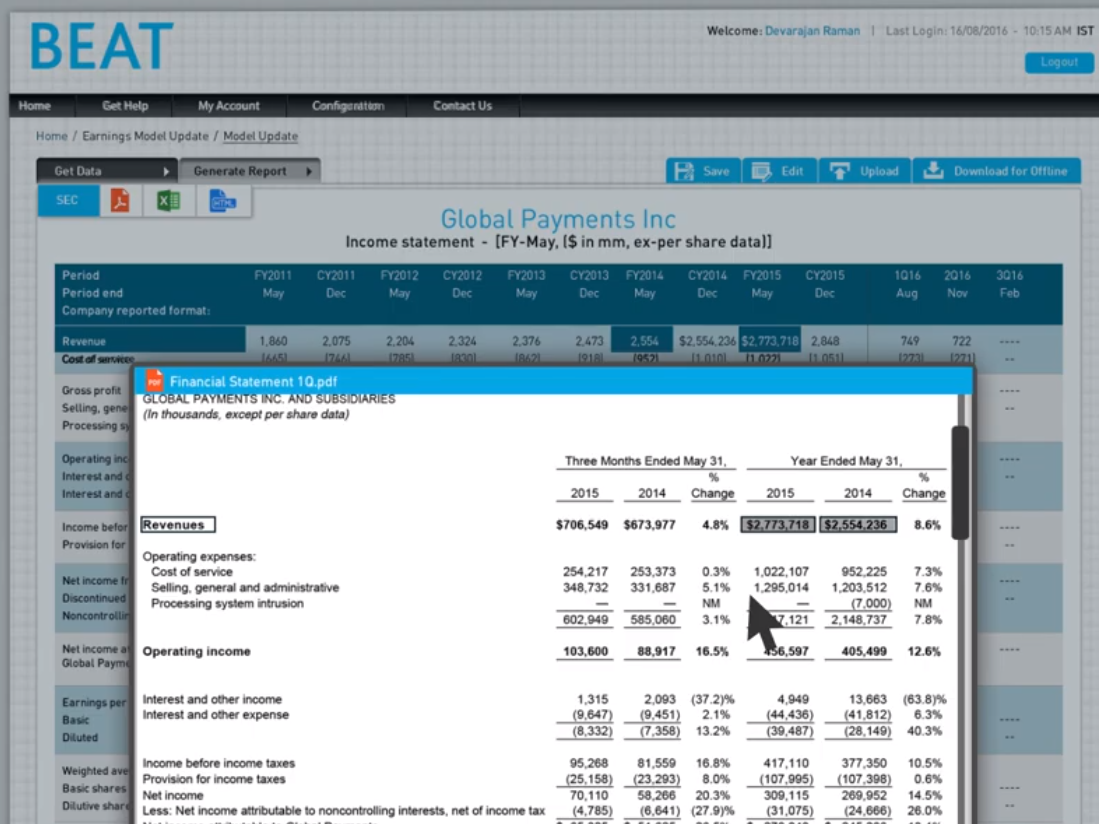Select the CY2014 revenue cell $2,554,236
Viewport: 1099px width, 824px height.
706,341
